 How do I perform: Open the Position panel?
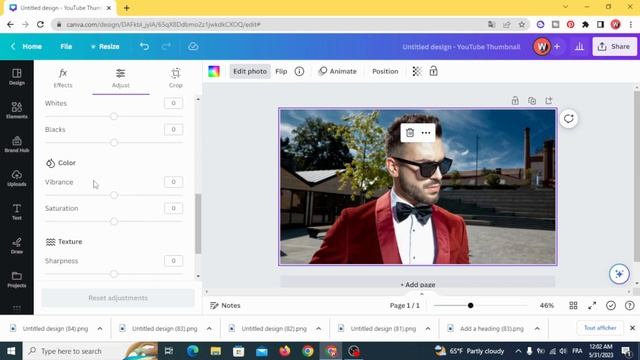point(385,71)
